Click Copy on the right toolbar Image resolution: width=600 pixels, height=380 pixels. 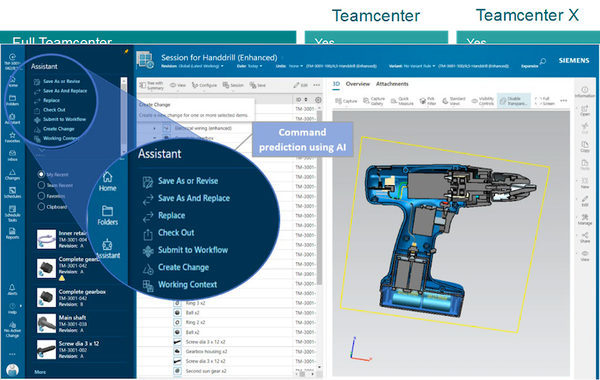(x=585, y=147)
